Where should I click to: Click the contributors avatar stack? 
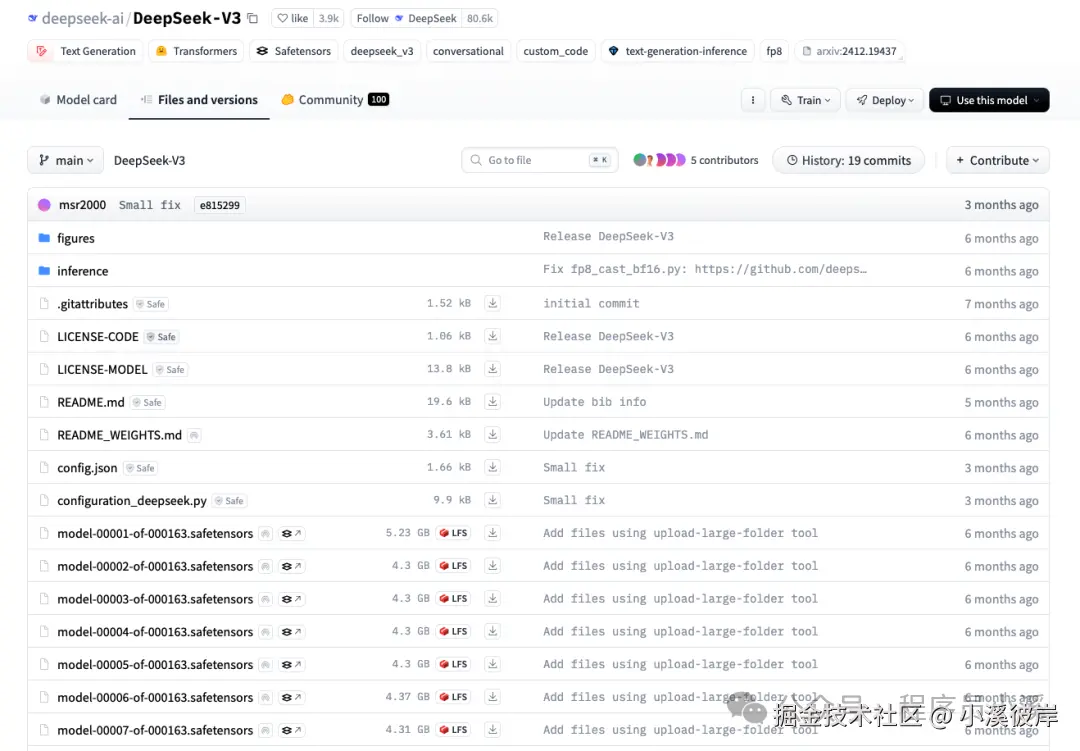(659, 160)
